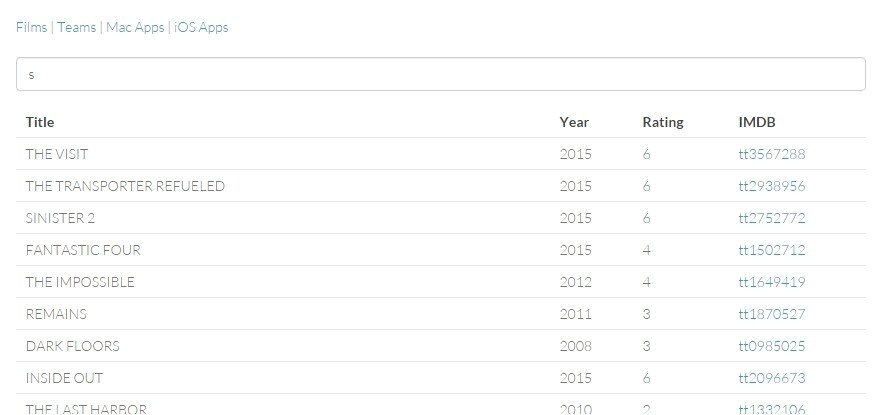Sort films by the Year column
This screenshot has width=887, height=415.
coord(574,122)
